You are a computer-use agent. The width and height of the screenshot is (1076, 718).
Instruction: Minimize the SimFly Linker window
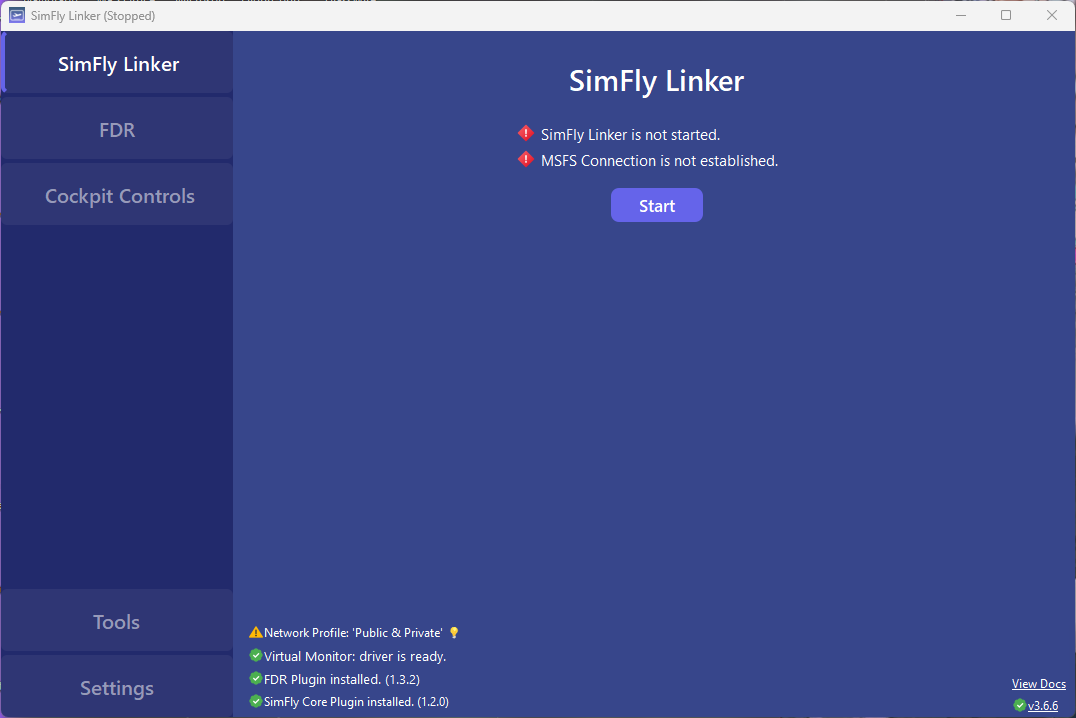coord(960,15)
